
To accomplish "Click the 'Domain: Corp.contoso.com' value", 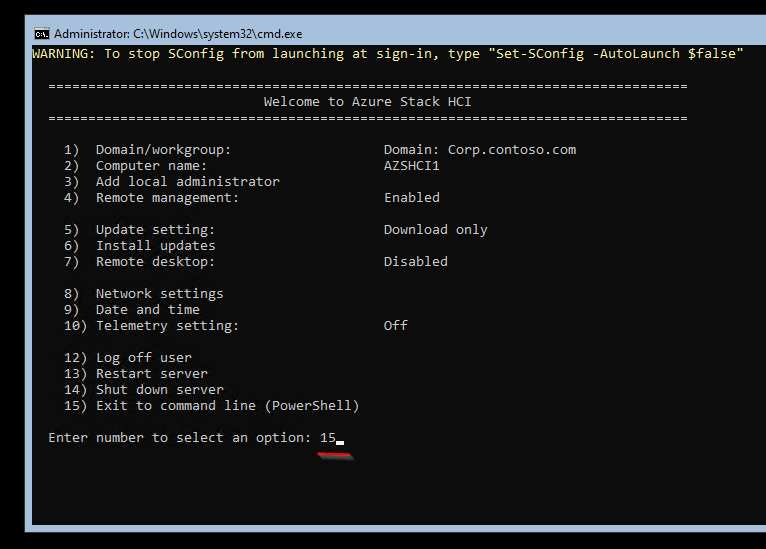I will [x=480, y=149].
